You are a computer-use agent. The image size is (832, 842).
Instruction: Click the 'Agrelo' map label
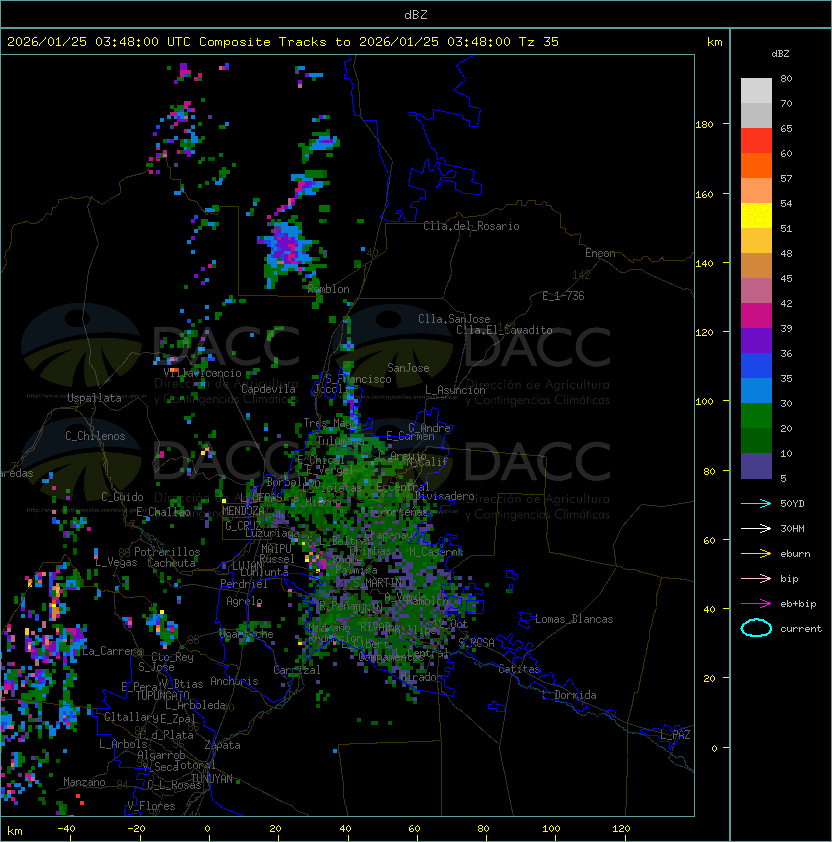pos(244,601)
